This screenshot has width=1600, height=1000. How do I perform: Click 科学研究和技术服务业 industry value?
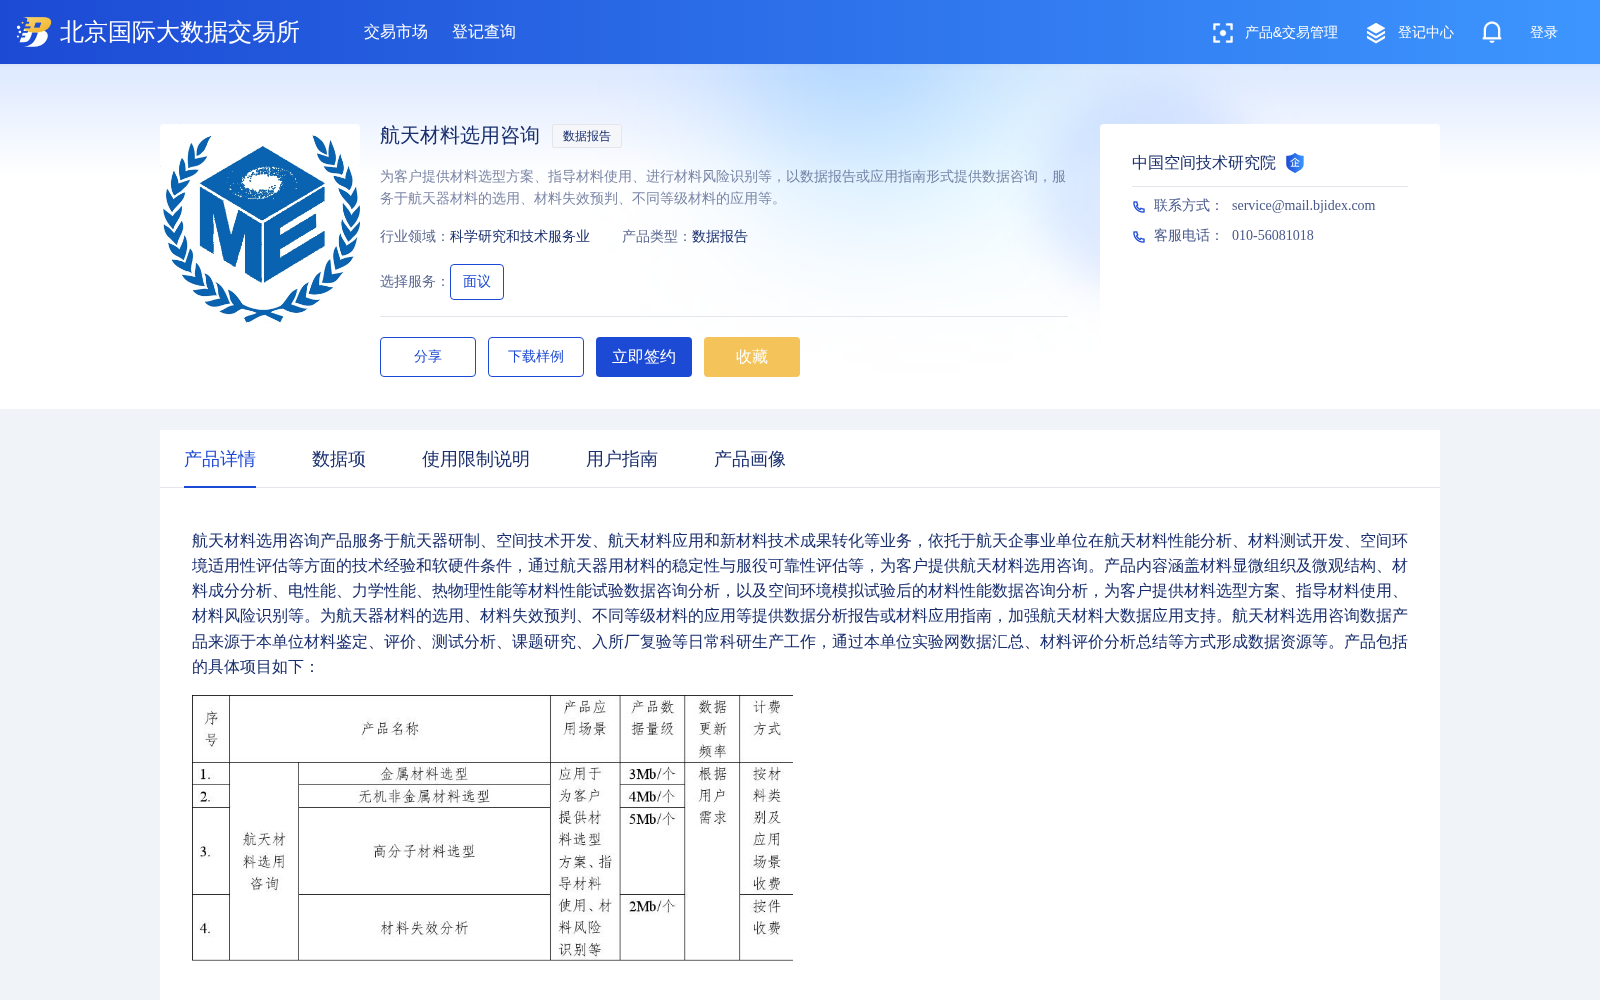point(520,237)
